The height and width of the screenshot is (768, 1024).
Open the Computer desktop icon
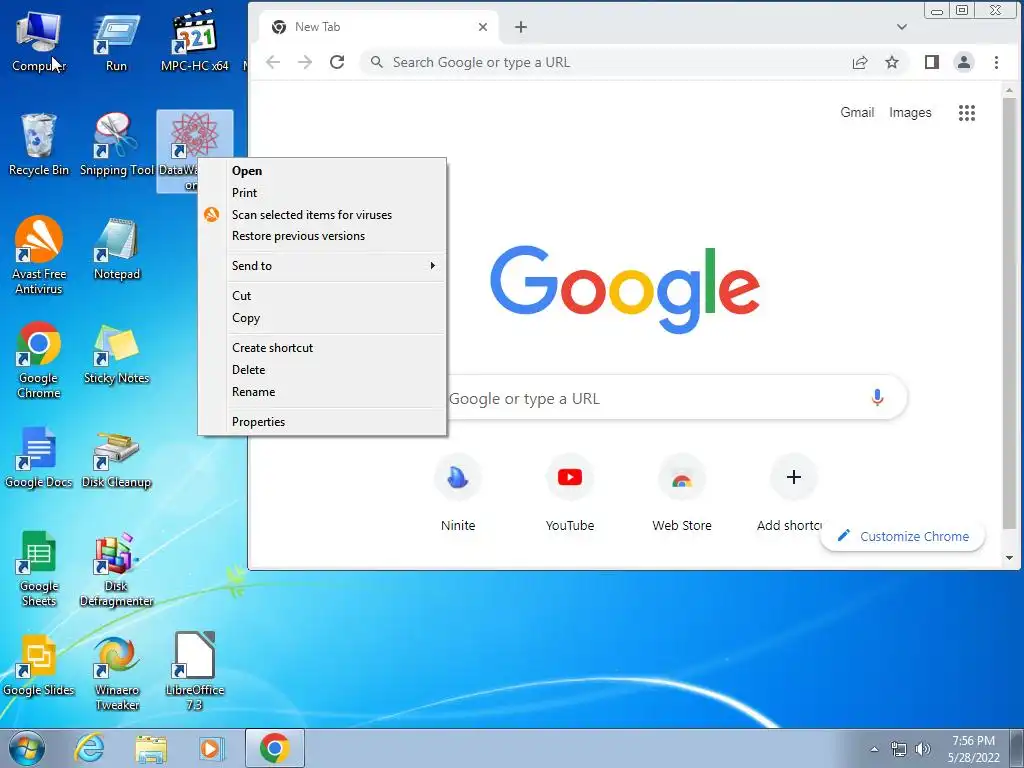[x=39, y=40]
